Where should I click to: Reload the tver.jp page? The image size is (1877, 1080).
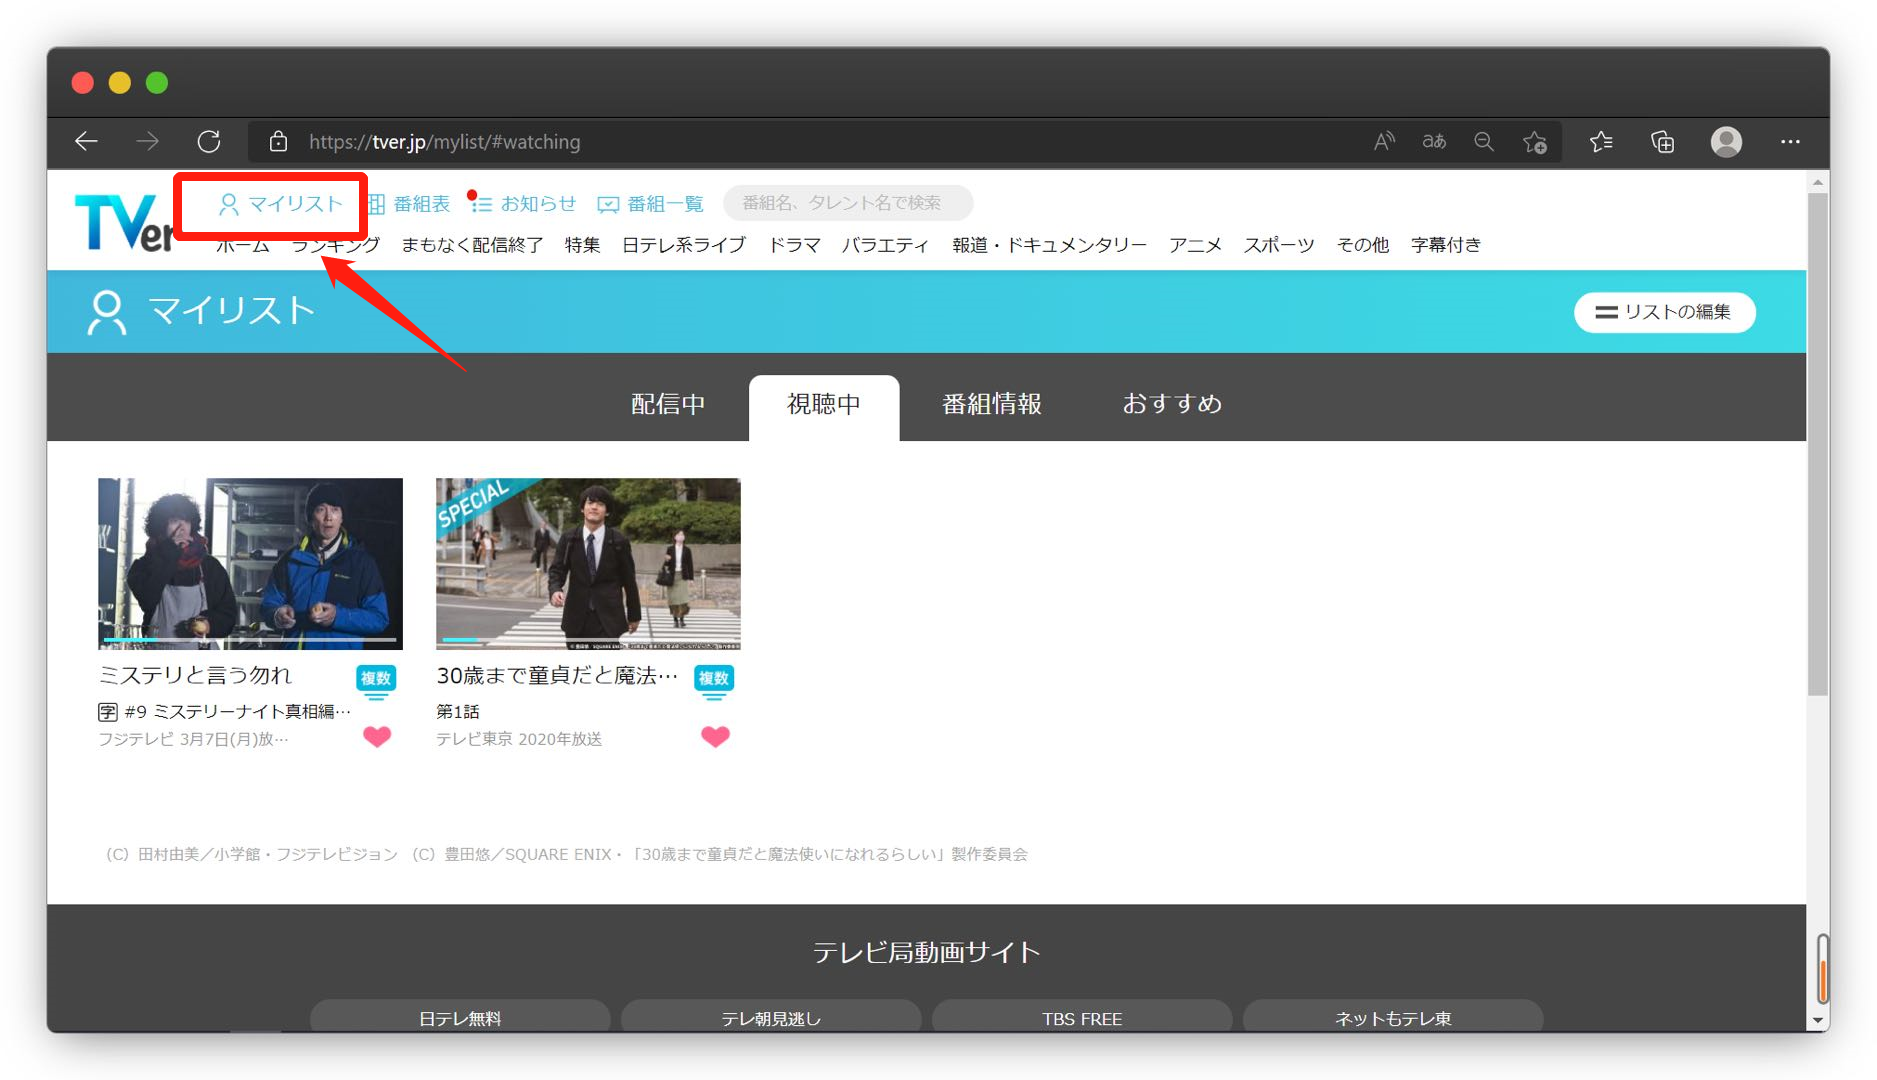pyautogui.click(x=208, y=141)
